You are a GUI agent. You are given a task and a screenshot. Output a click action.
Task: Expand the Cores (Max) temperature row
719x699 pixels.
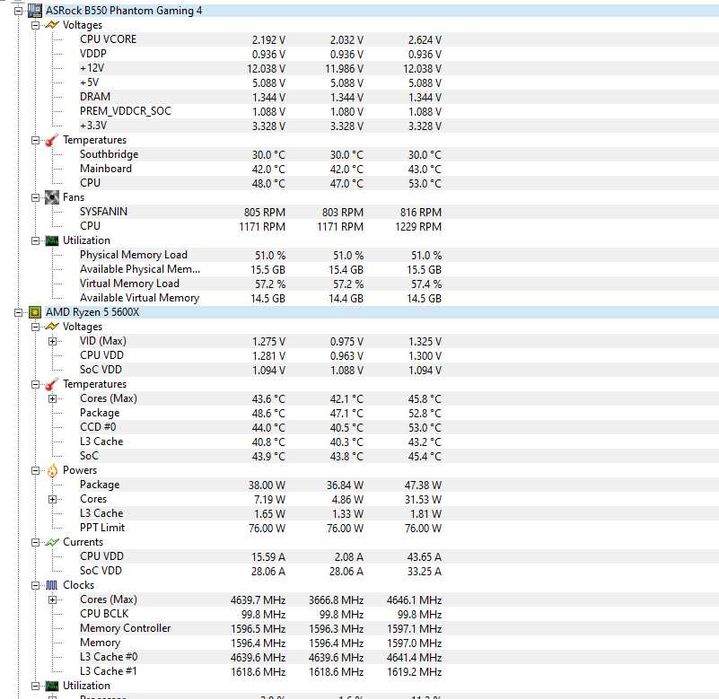click(x=52, y=399)
